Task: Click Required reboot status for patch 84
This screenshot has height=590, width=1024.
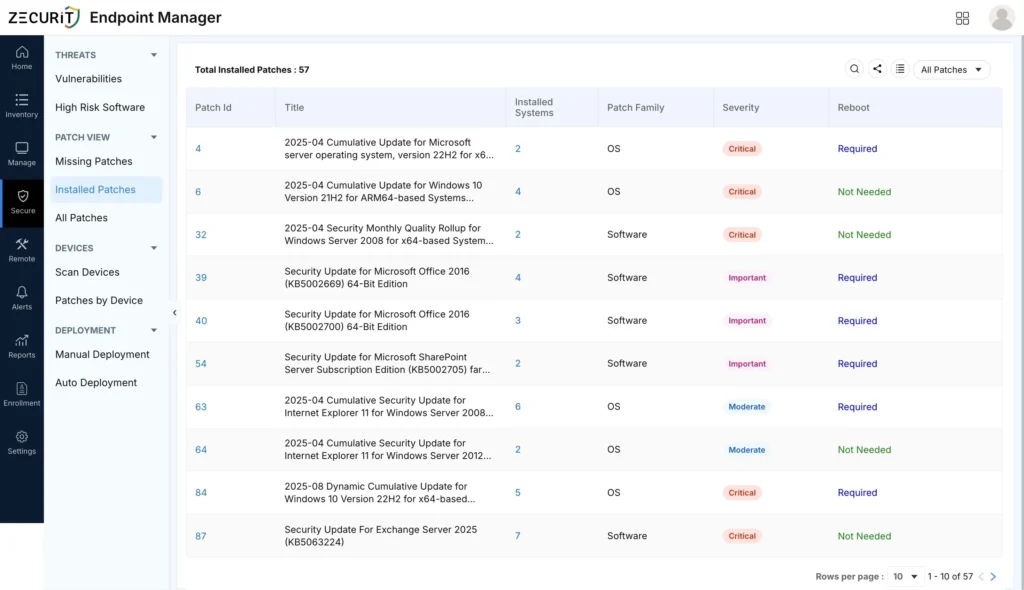Action: pos(857,493)
